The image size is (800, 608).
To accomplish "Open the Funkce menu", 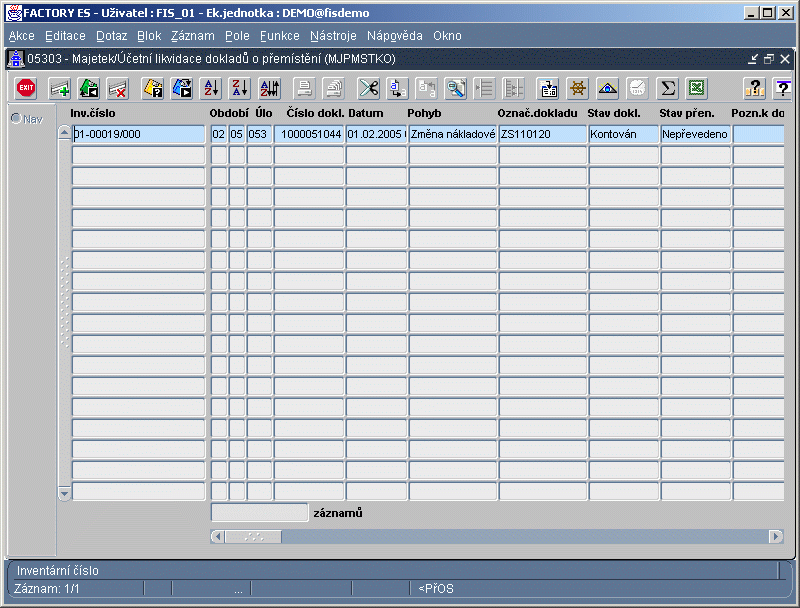I will [x=280, y=36].
